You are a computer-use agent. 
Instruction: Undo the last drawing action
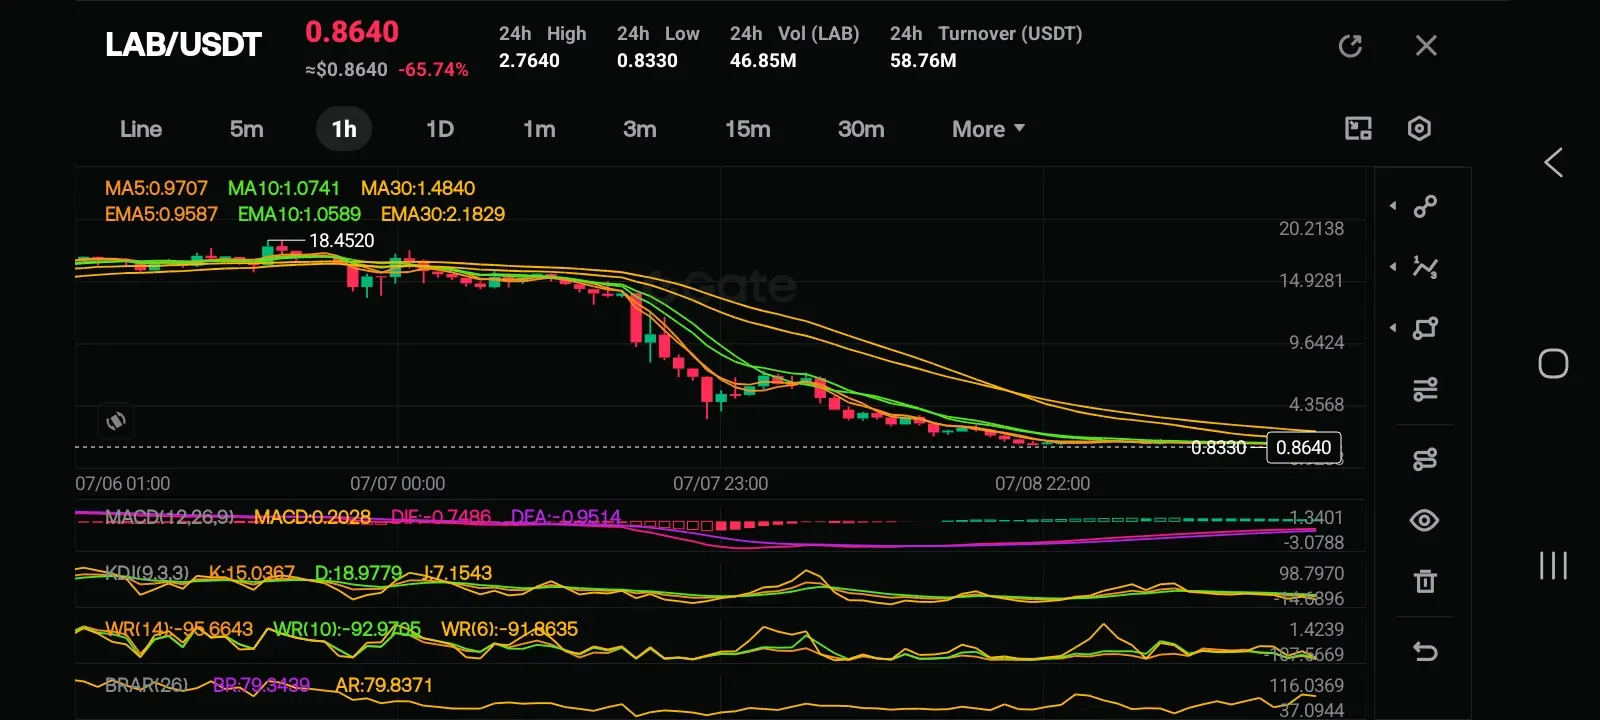coord(1425,652)
